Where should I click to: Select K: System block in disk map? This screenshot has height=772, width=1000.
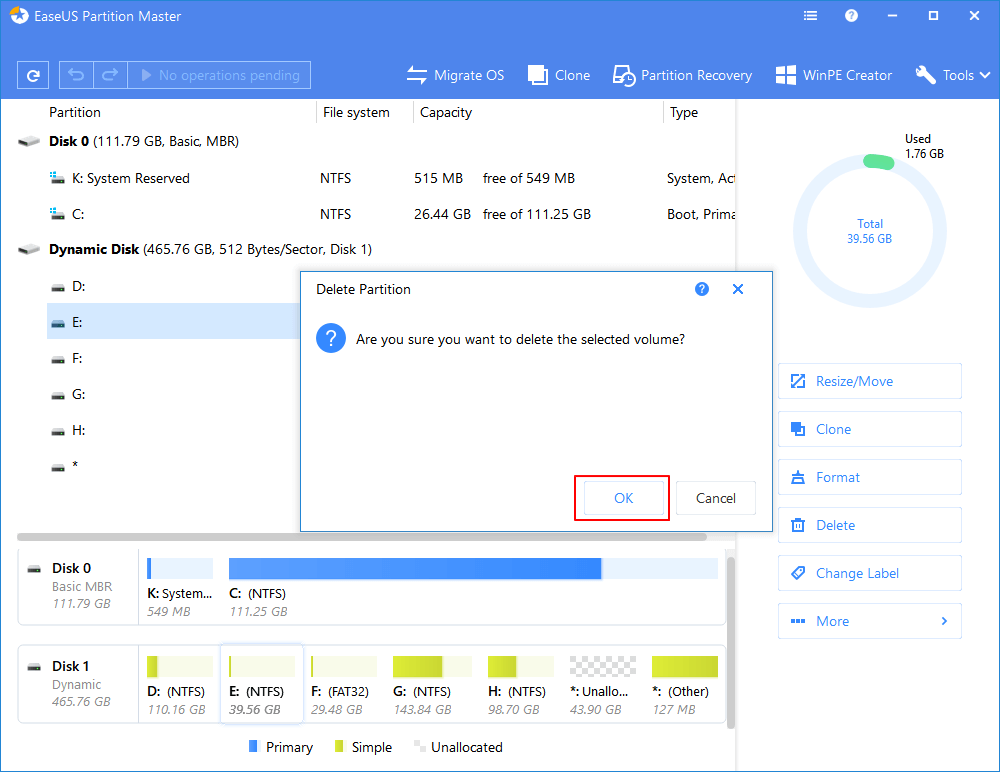(180, 587)
